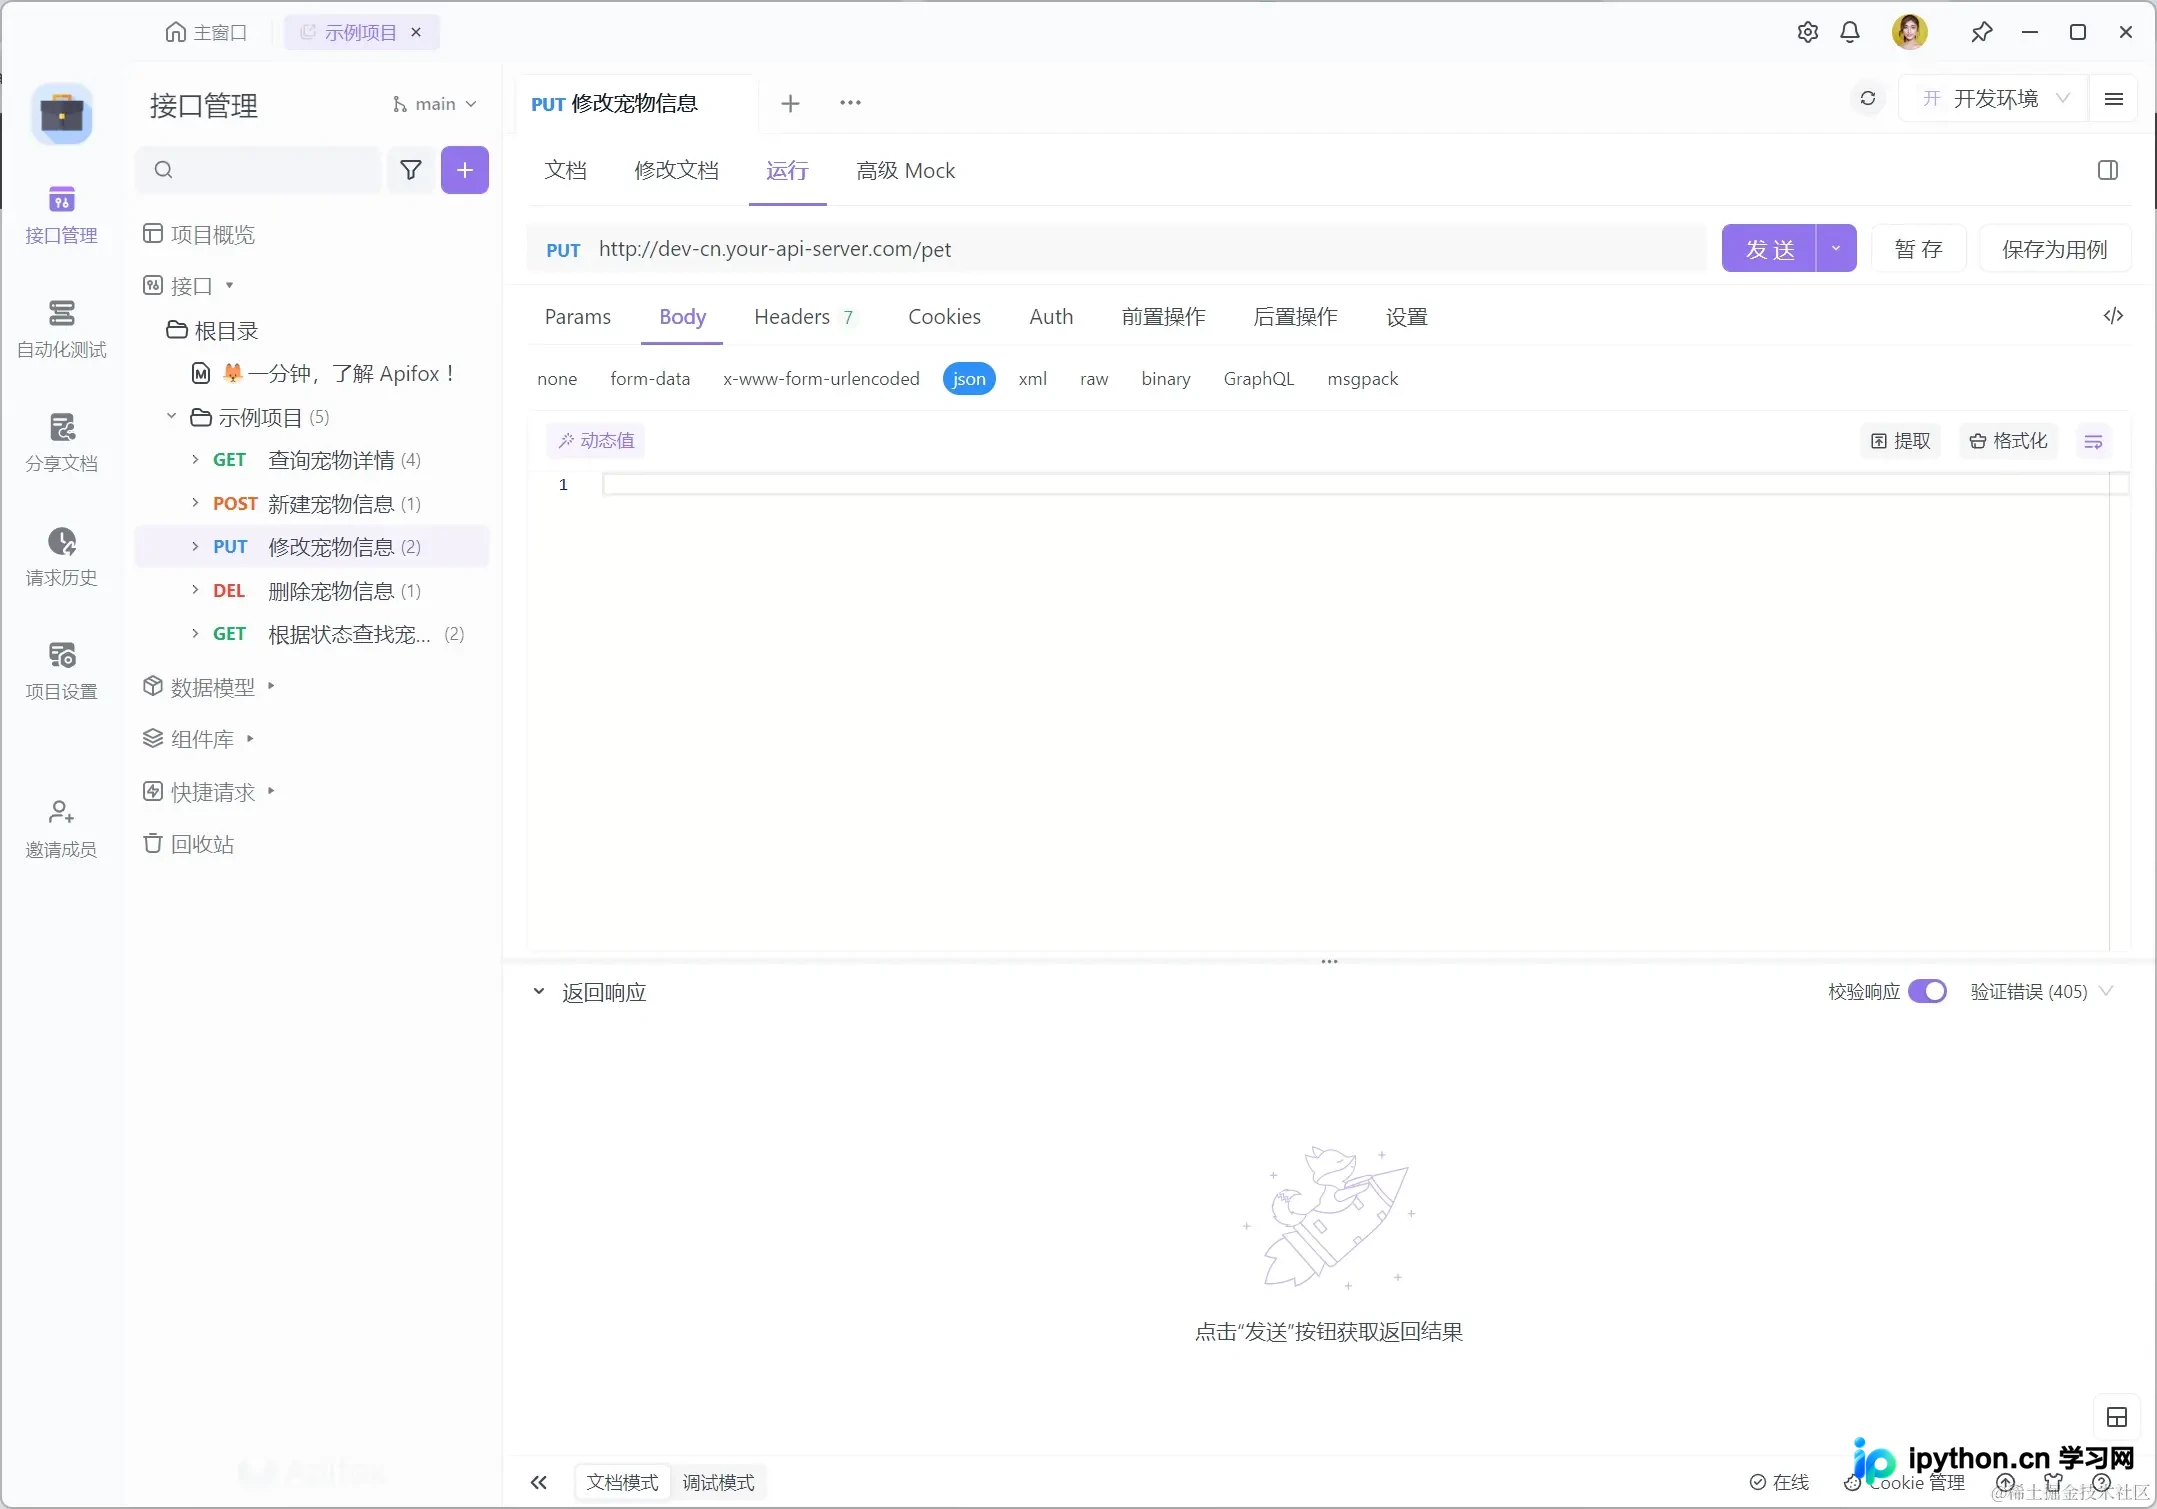The image size is (2157, 1509).
Task: Select the xml body type
Action: click(1032, 379)
